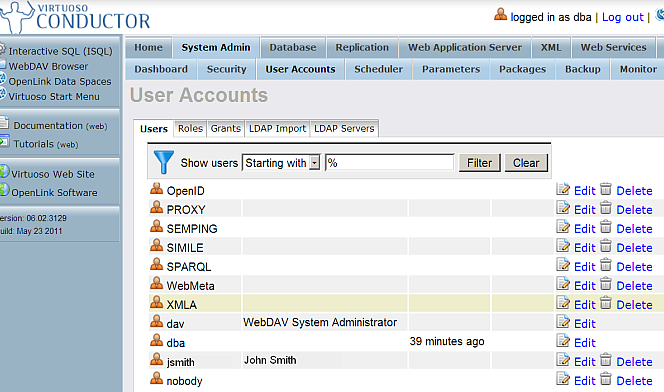Image resolution: width=664 pixels, height=392 pixels.
Task: Click the XMLA user icon
Action: 157,303
